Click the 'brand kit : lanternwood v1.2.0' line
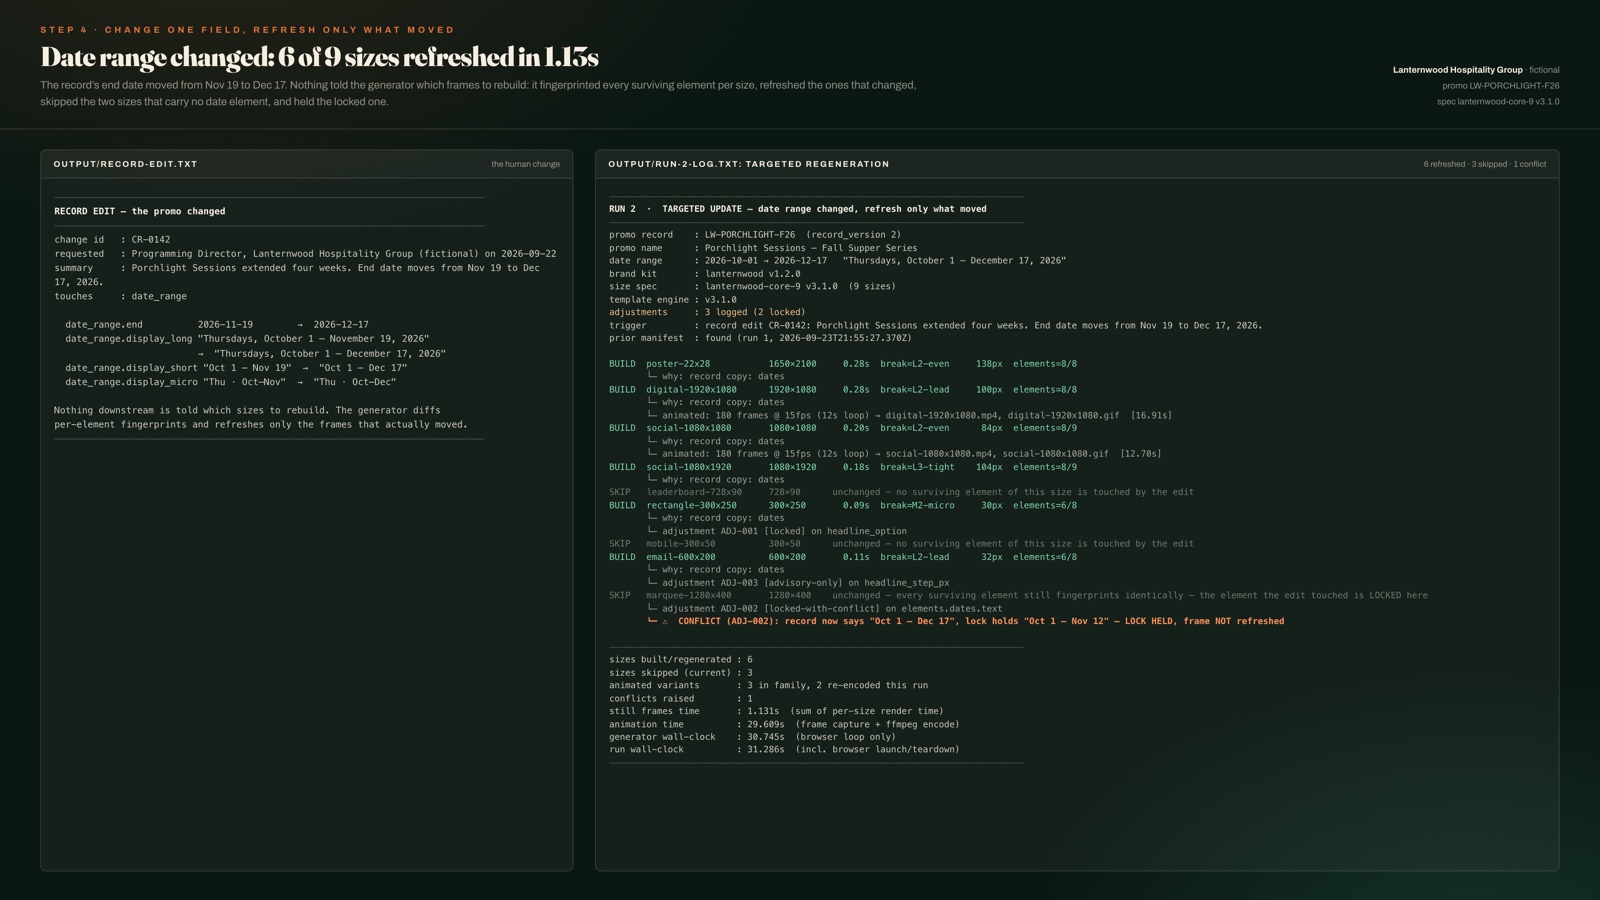Screen dimensions: 1600x900 (704, 274)
